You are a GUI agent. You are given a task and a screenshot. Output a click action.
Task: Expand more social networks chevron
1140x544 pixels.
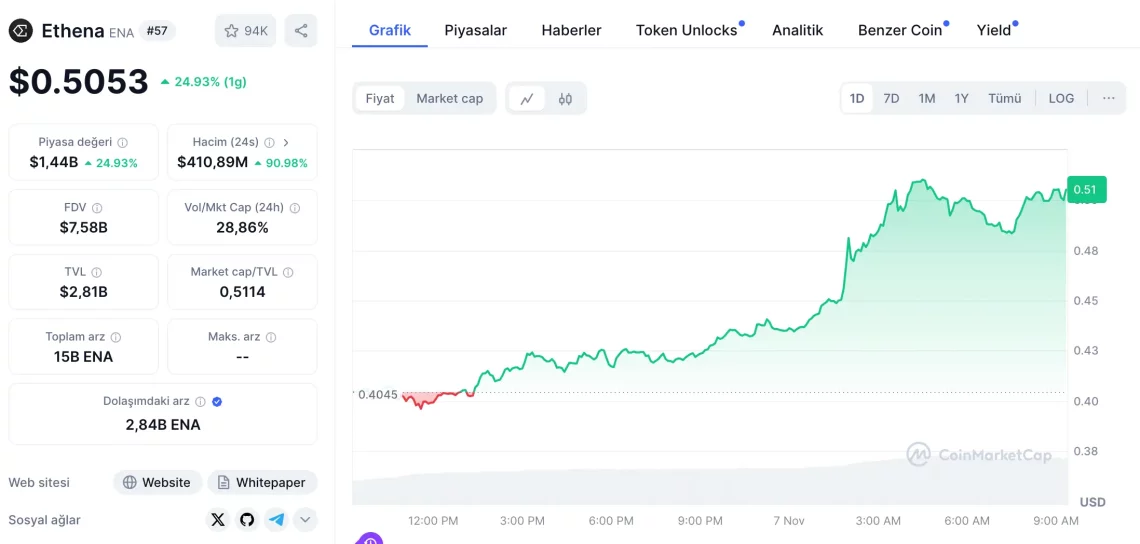pos(305,520)
